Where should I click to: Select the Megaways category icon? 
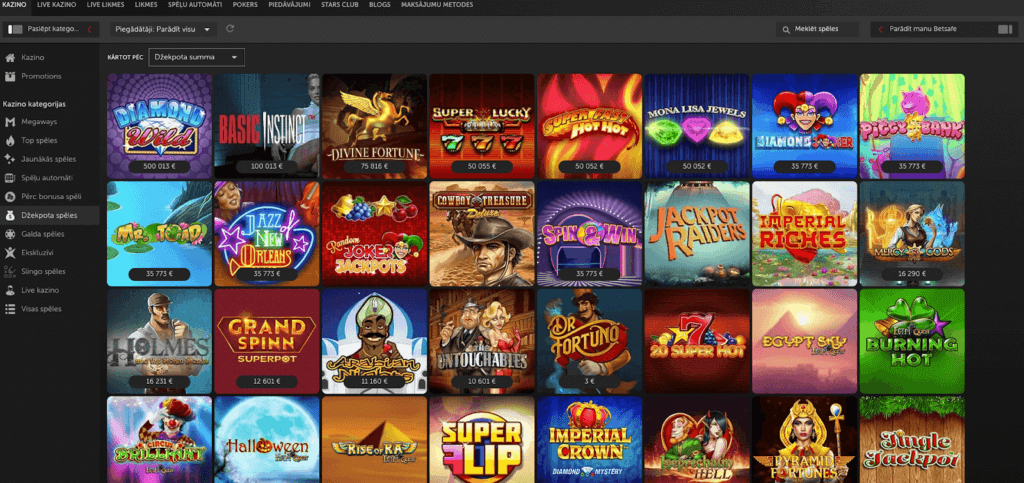click(10, 122)
